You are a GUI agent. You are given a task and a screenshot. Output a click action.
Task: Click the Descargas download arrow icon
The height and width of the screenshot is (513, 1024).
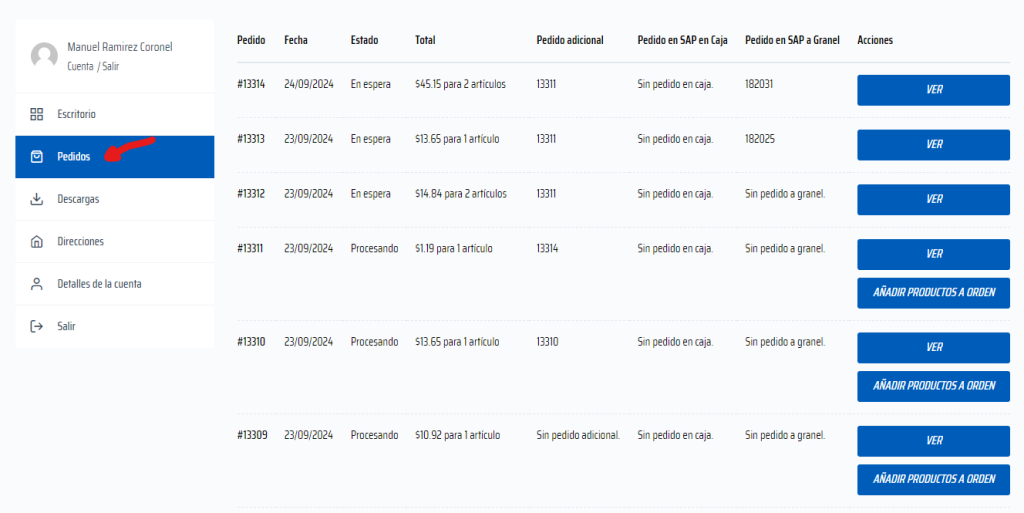coord(37,199)
